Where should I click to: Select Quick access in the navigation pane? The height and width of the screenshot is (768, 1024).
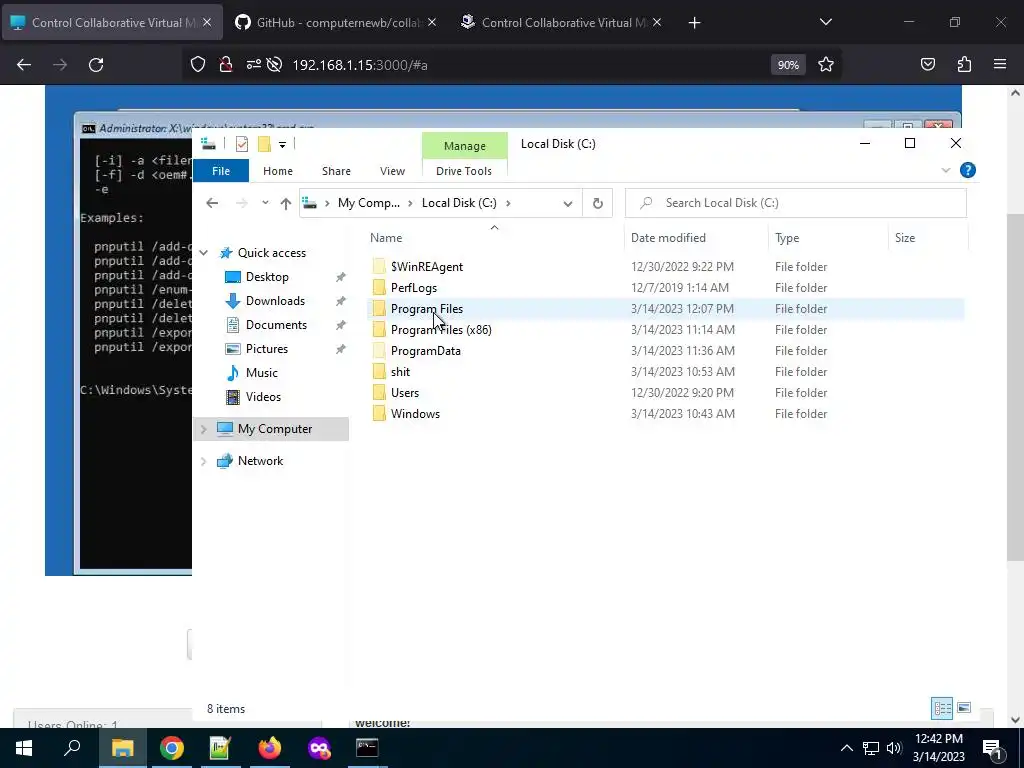click(x=272, y=253)
